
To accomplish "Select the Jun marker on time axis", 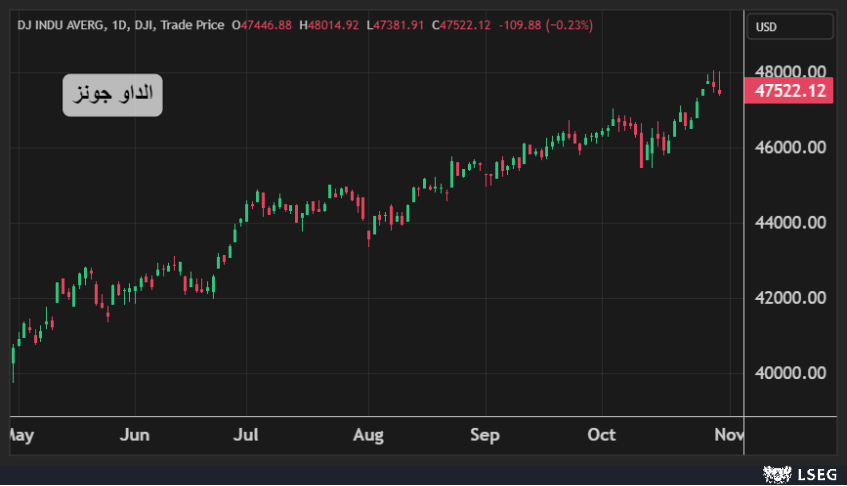I will pos(134,435).
